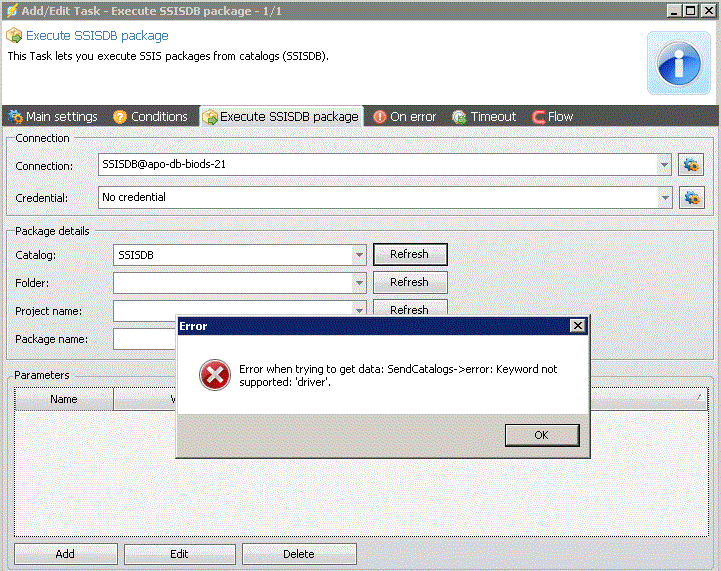
Task: Switch to the Flow tab
Action: (552, 117)
